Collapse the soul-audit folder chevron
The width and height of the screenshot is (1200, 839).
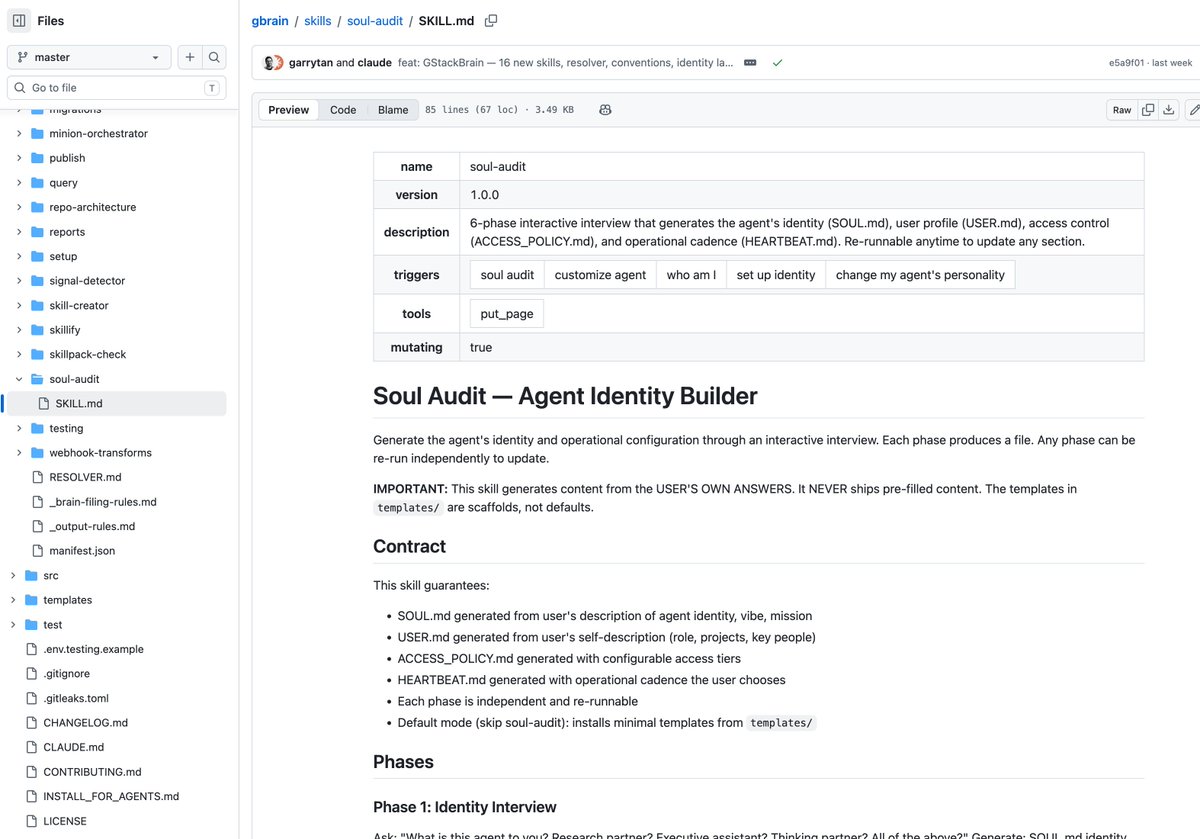pyautogui.click(x=19, y=379)
